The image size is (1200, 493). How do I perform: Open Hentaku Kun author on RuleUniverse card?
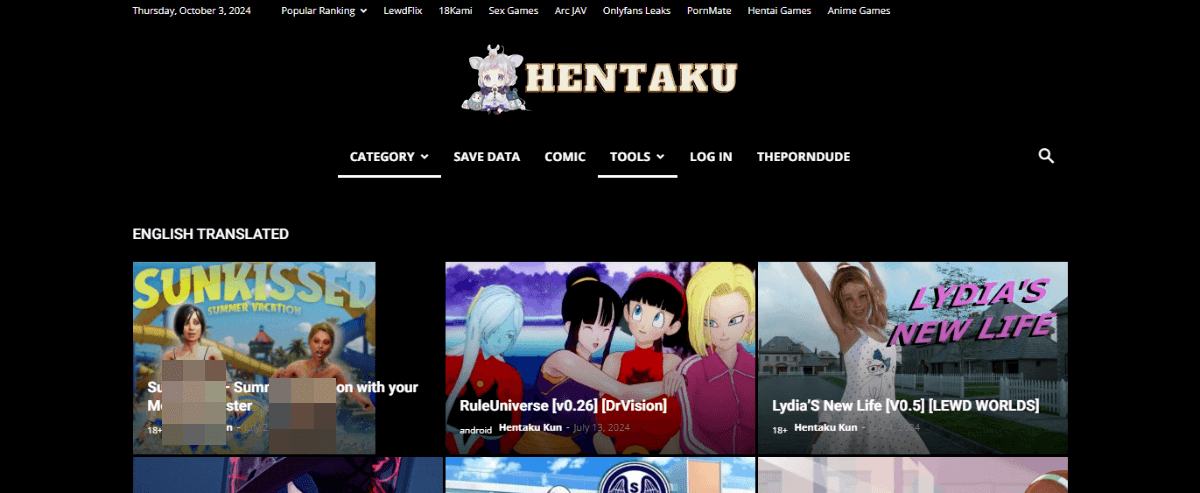tap(530, 427)
